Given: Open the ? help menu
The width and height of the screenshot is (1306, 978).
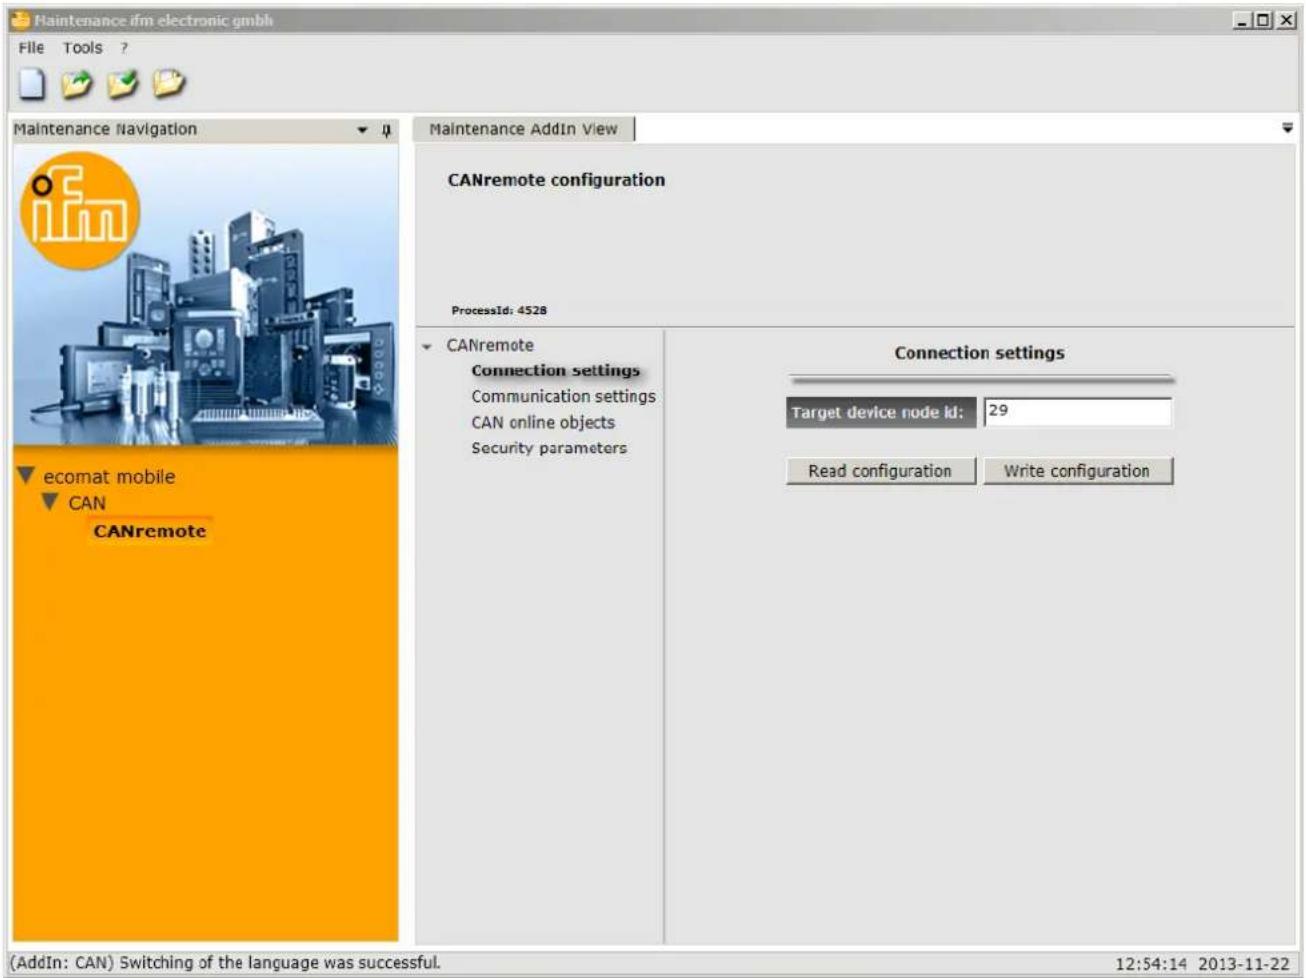Looking at the screenshot, I should pos(124,47).
